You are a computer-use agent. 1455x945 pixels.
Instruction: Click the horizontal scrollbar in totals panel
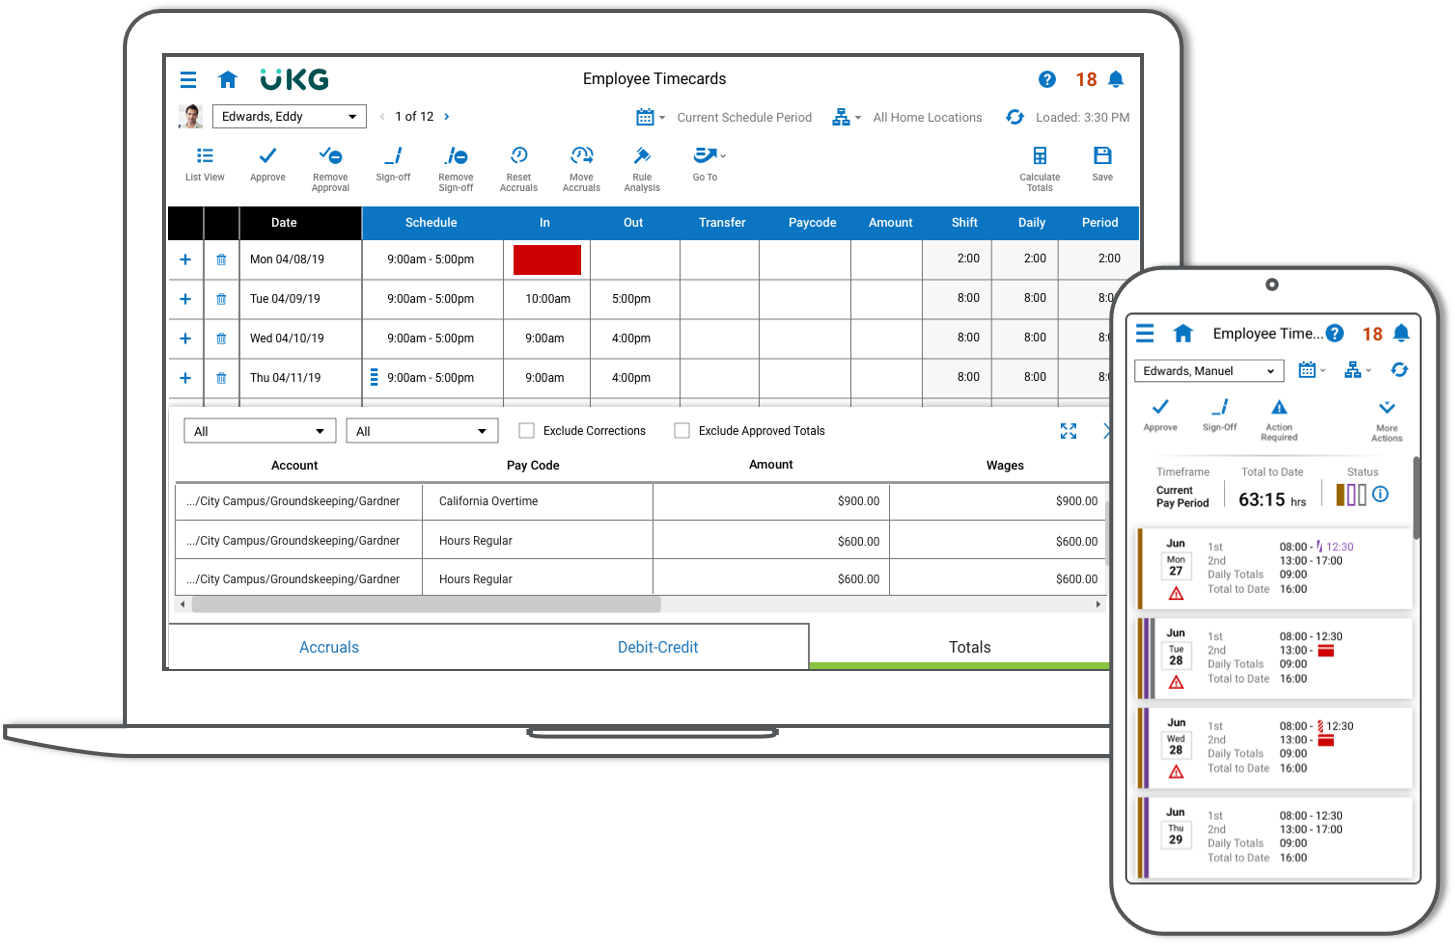point(426,605)
